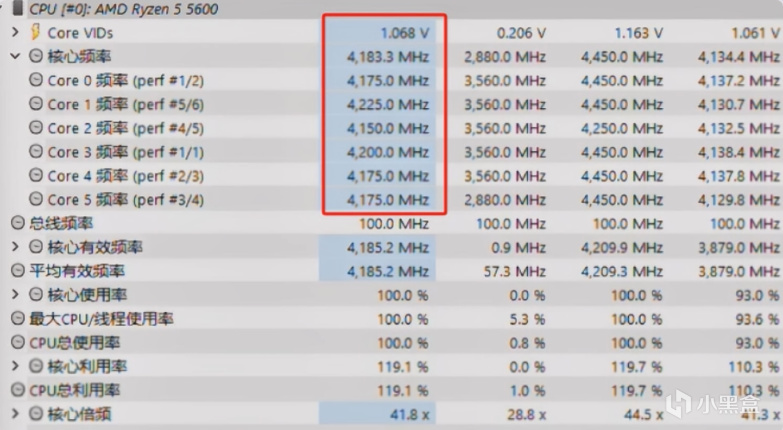Expand the 核心使用率 row
783x430 pixels.
pyautogui.click(x=15, y=295)
